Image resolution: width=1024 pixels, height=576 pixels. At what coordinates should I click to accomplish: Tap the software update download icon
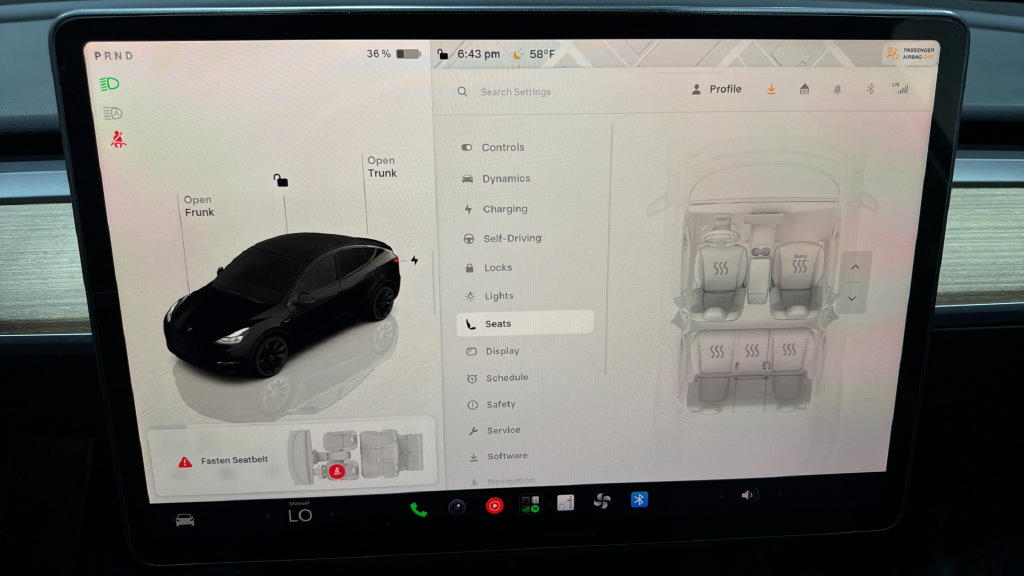771,89
